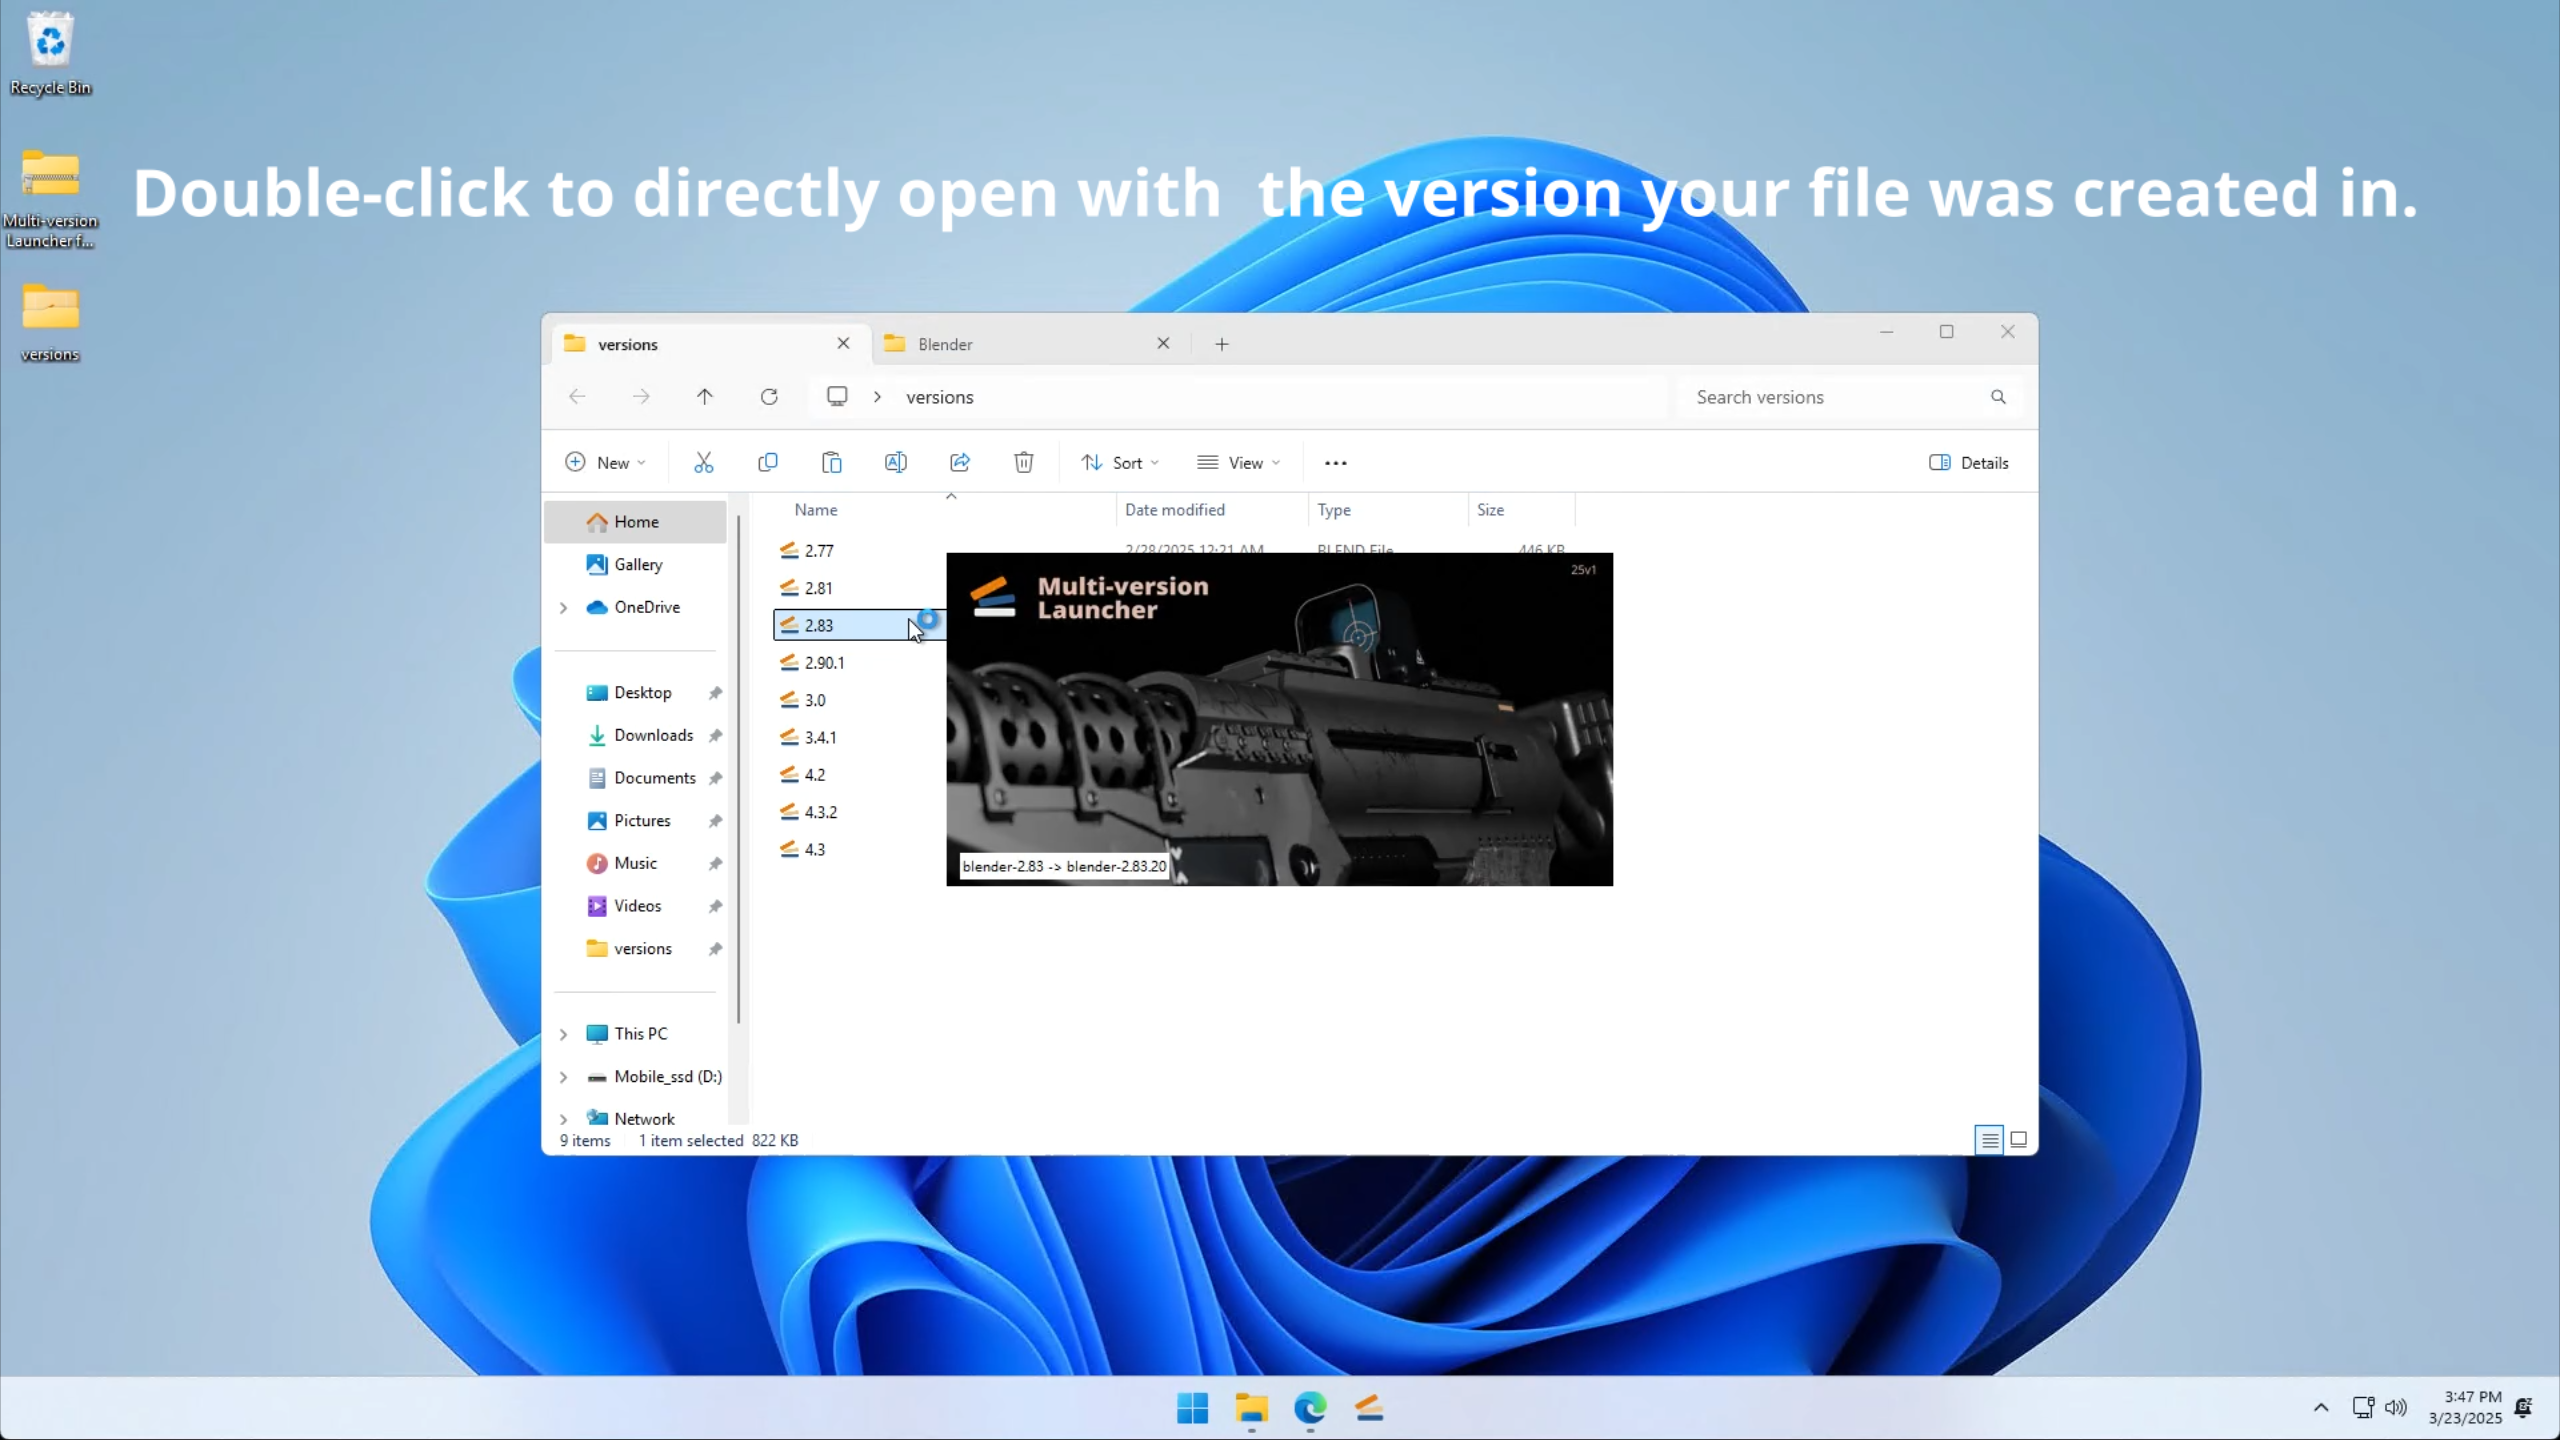The image size is (2560, 1440).
Task: Open notifications bell in tray
Action: pyautogui.click(x=2523, y=1408)
